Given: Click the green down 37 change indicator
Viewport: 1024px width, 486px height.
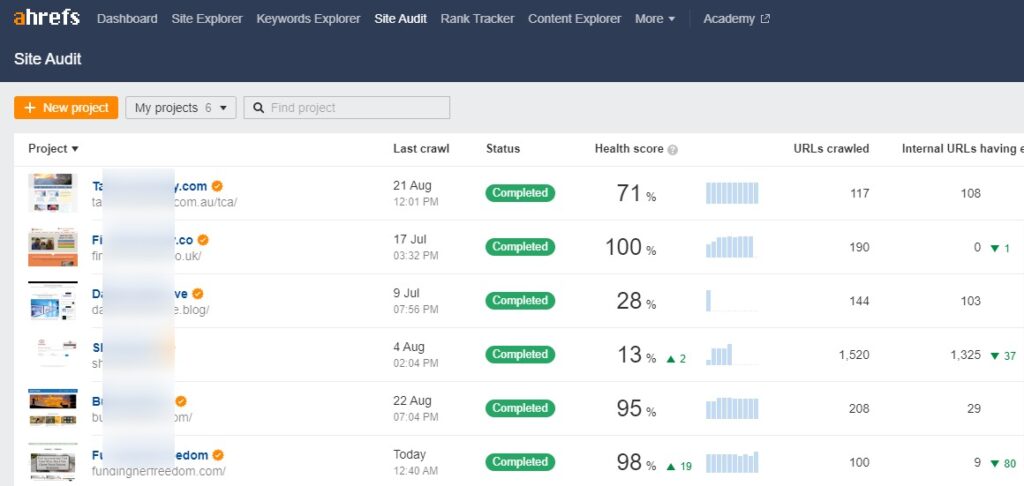Looking at the screenshot, I should tap(1003, 356).
